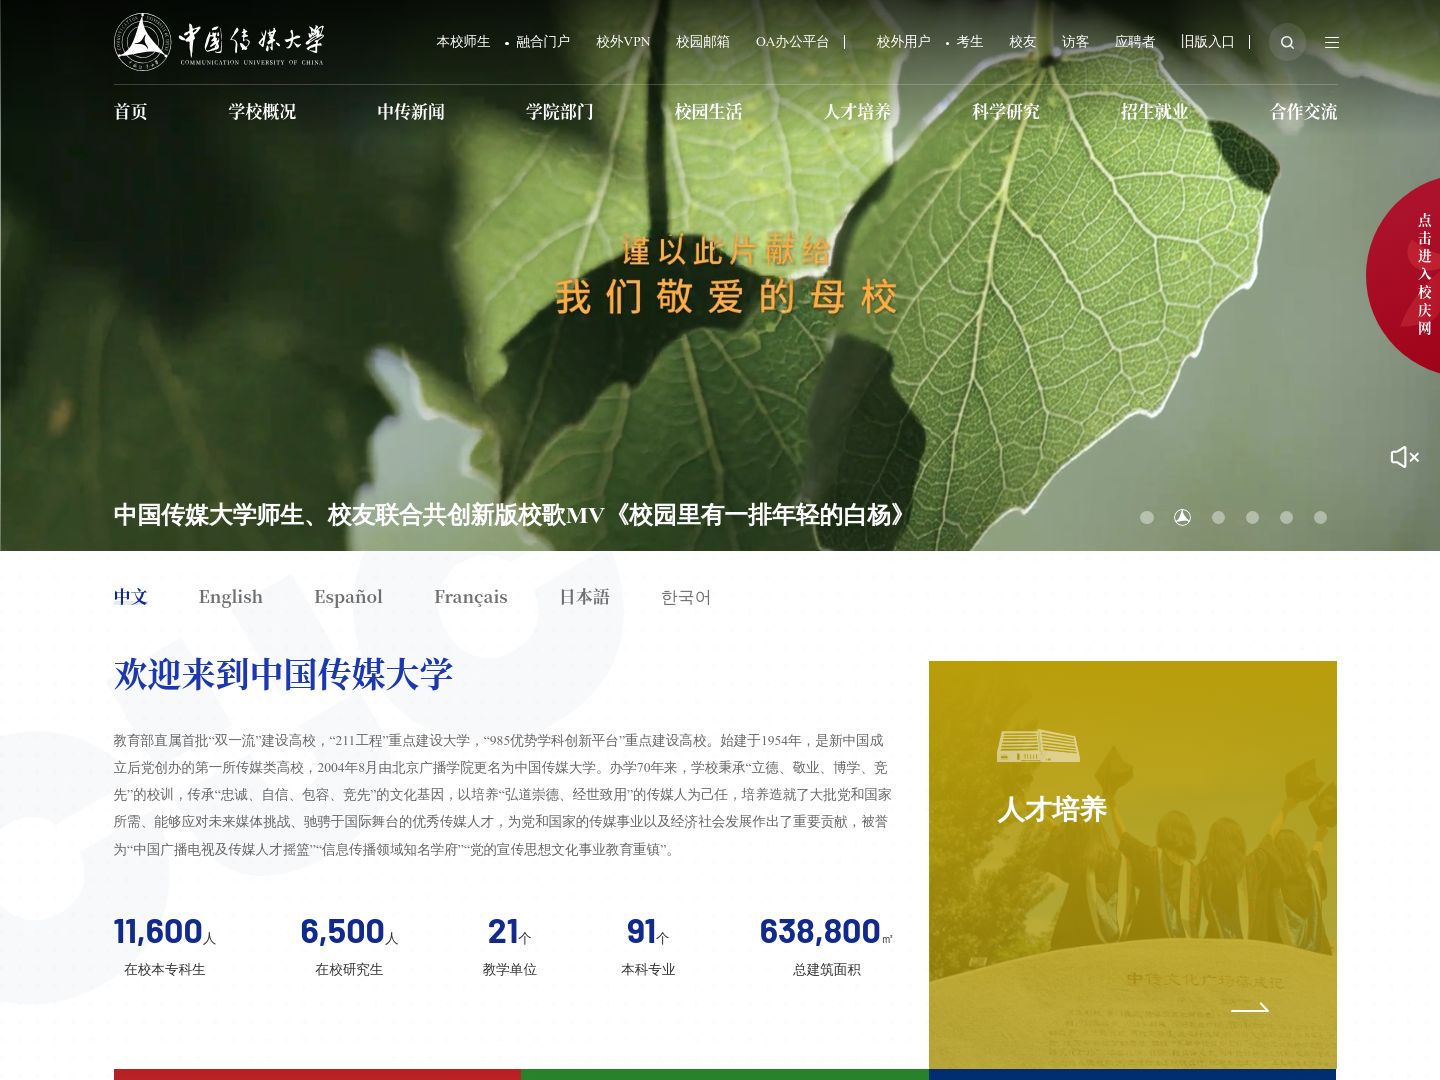1440x1080 pixels.
Task: Open the 人才培养 navigation menu
Action: pyautogui.click(x=857, y=112)
